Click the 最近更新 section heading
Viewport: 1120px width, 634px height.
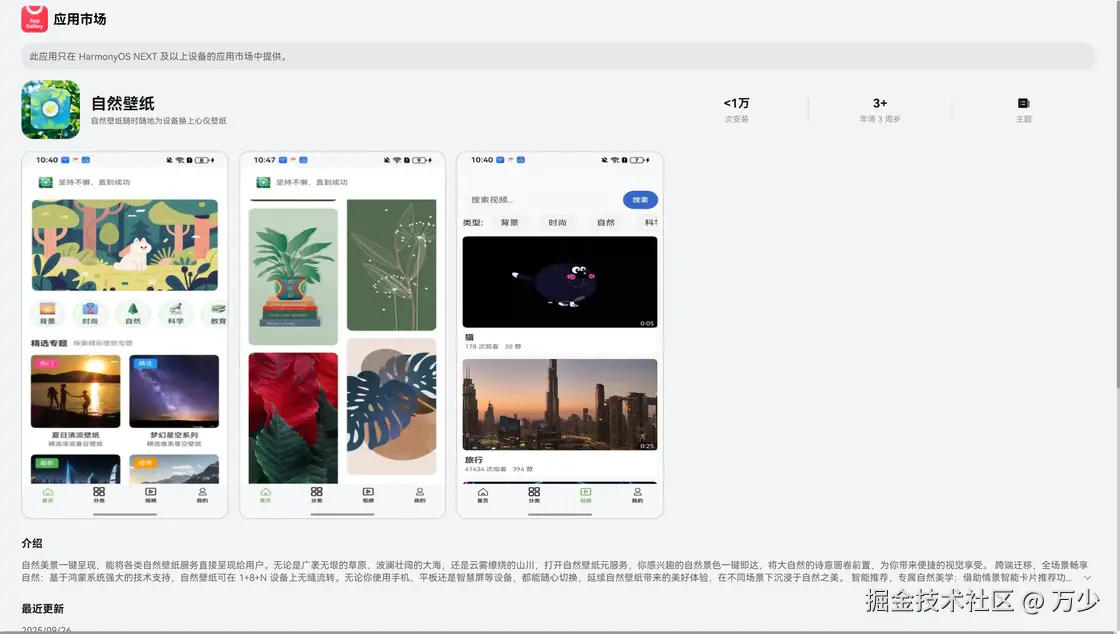[43, 608]
